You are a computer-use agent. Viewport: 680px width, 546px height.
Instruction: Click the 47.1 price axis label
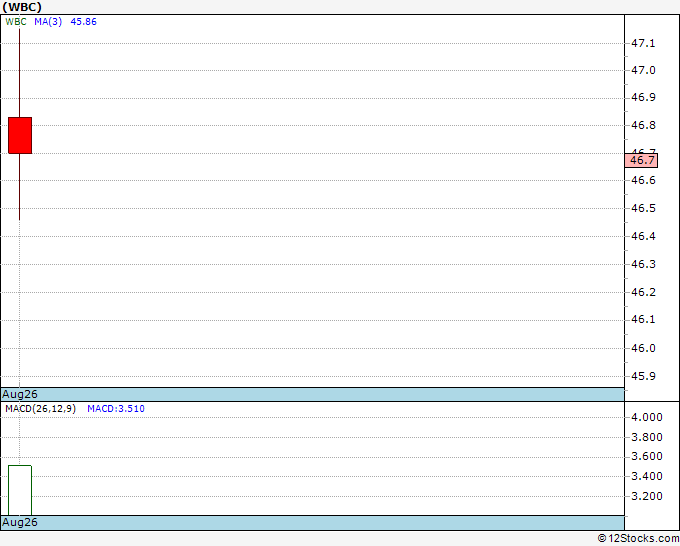(643, 43)
